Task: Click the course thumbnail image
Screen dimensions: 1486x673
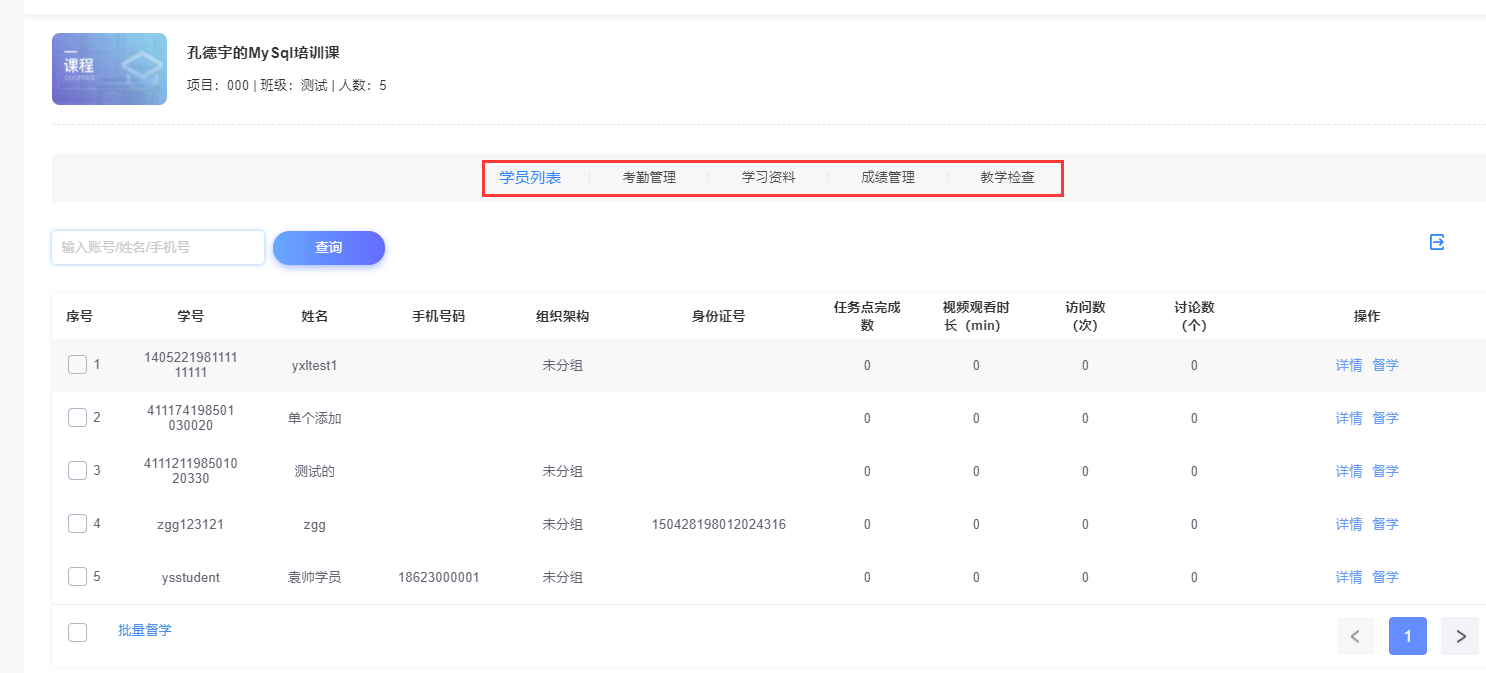Action: click(109, 69)
